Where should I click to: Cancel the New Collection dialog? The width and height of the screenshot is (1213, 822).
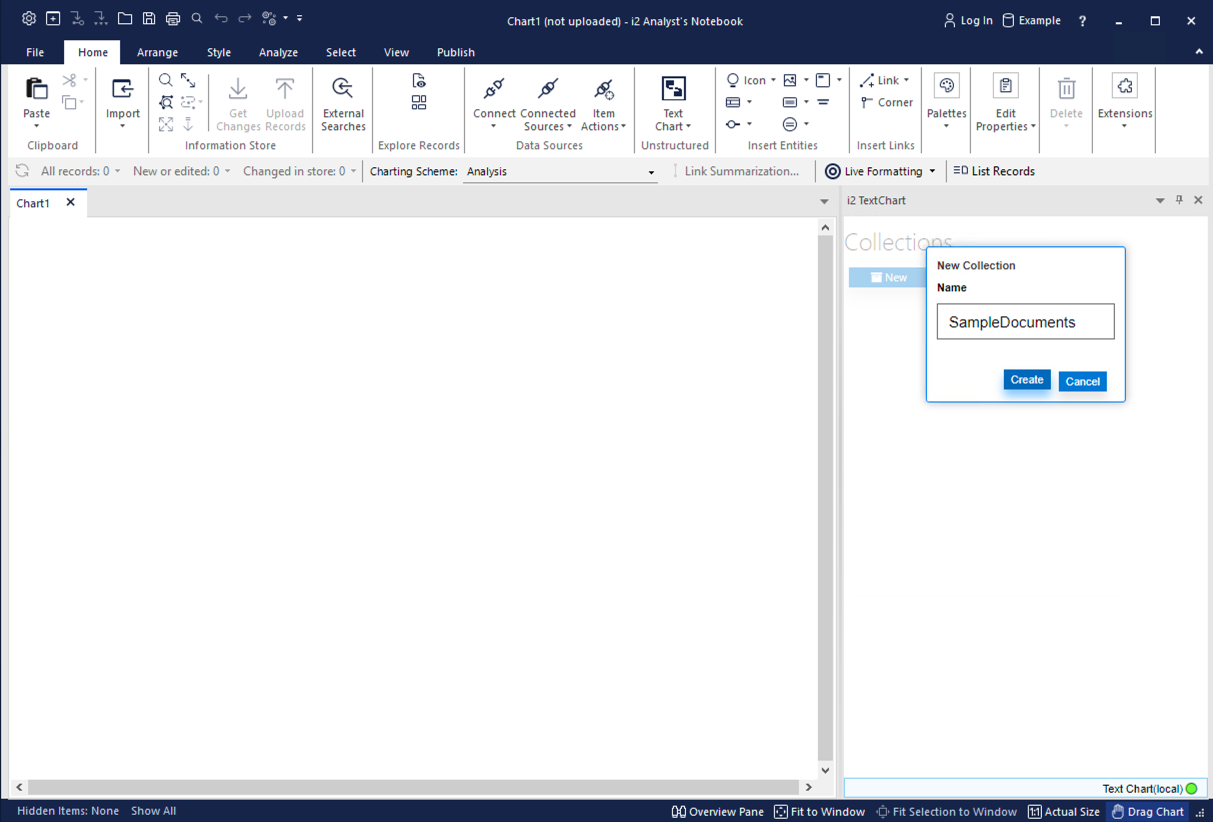1082,381
